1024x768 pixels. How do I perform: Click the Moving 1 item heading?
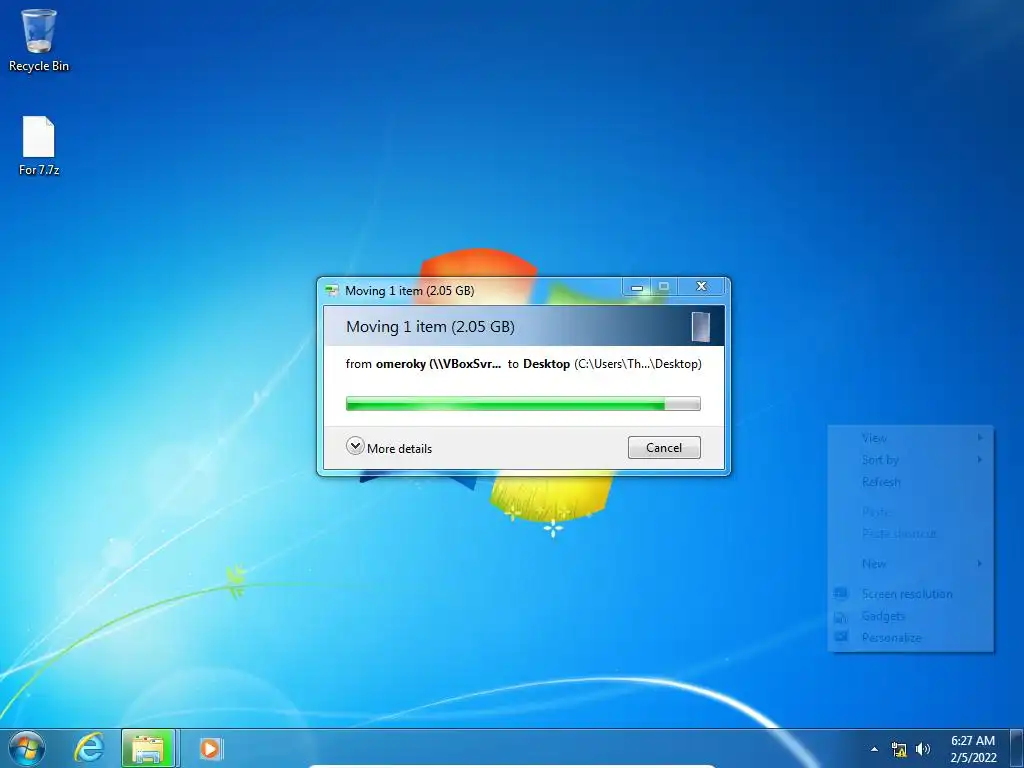(430, 327)
